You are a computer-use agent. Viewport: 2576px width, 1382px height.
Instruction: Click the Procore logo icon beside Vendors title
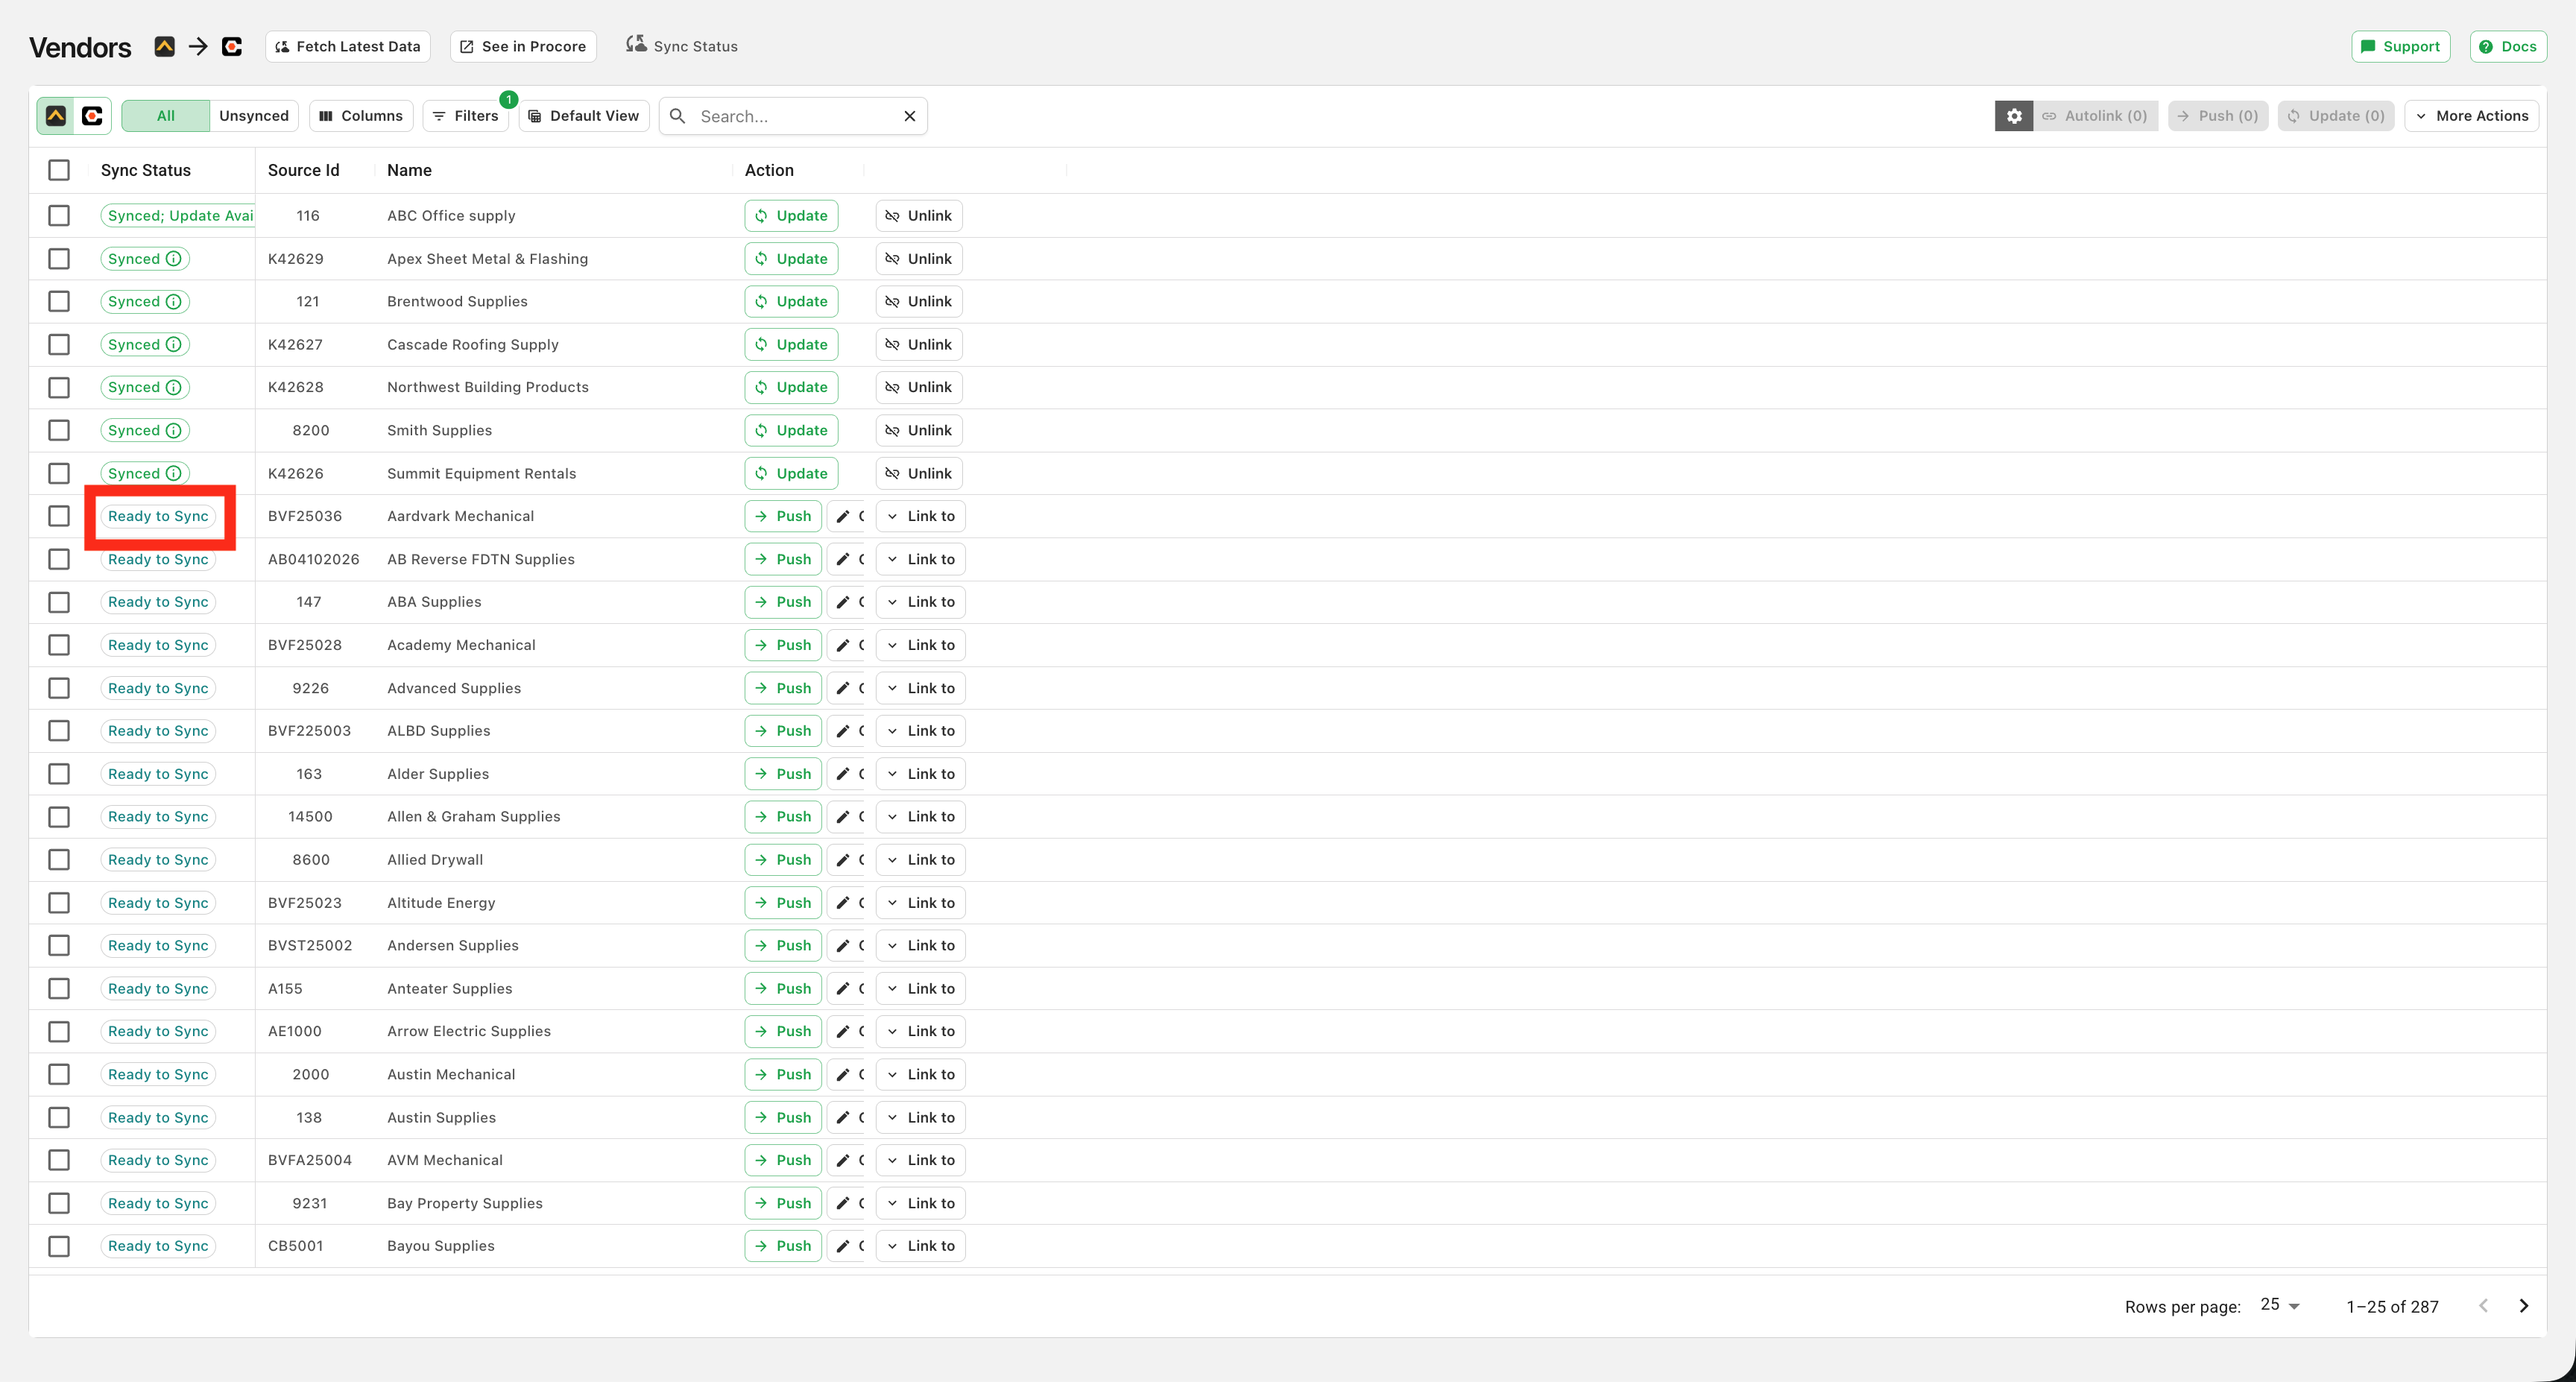pos(165,46)
